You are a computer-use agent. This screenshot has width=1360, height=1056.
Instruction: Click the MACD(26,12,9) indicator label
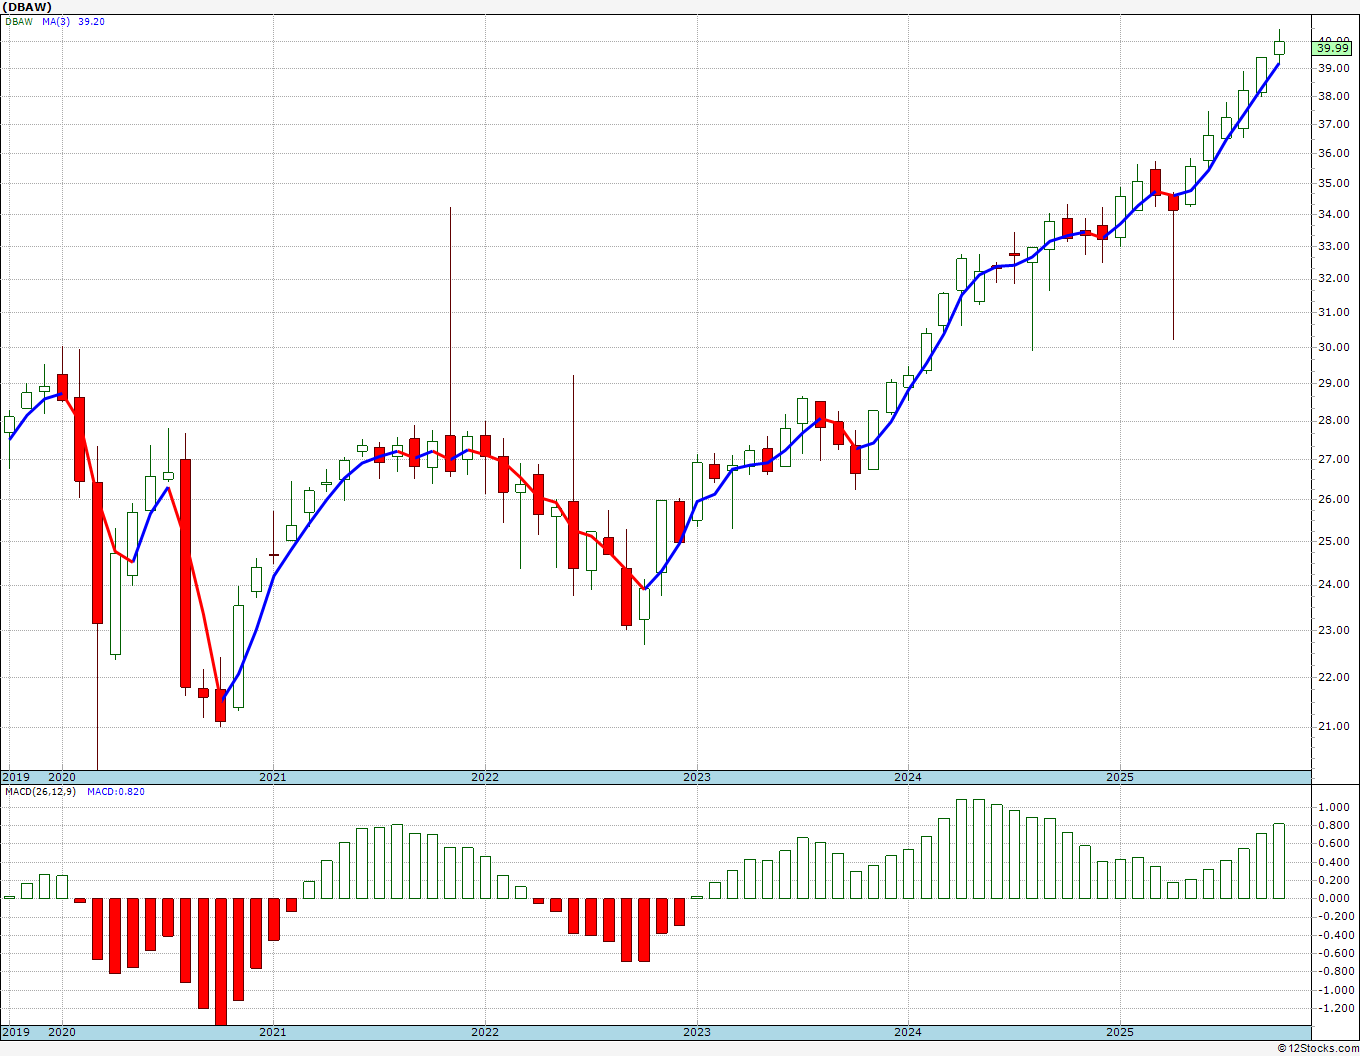41,791
